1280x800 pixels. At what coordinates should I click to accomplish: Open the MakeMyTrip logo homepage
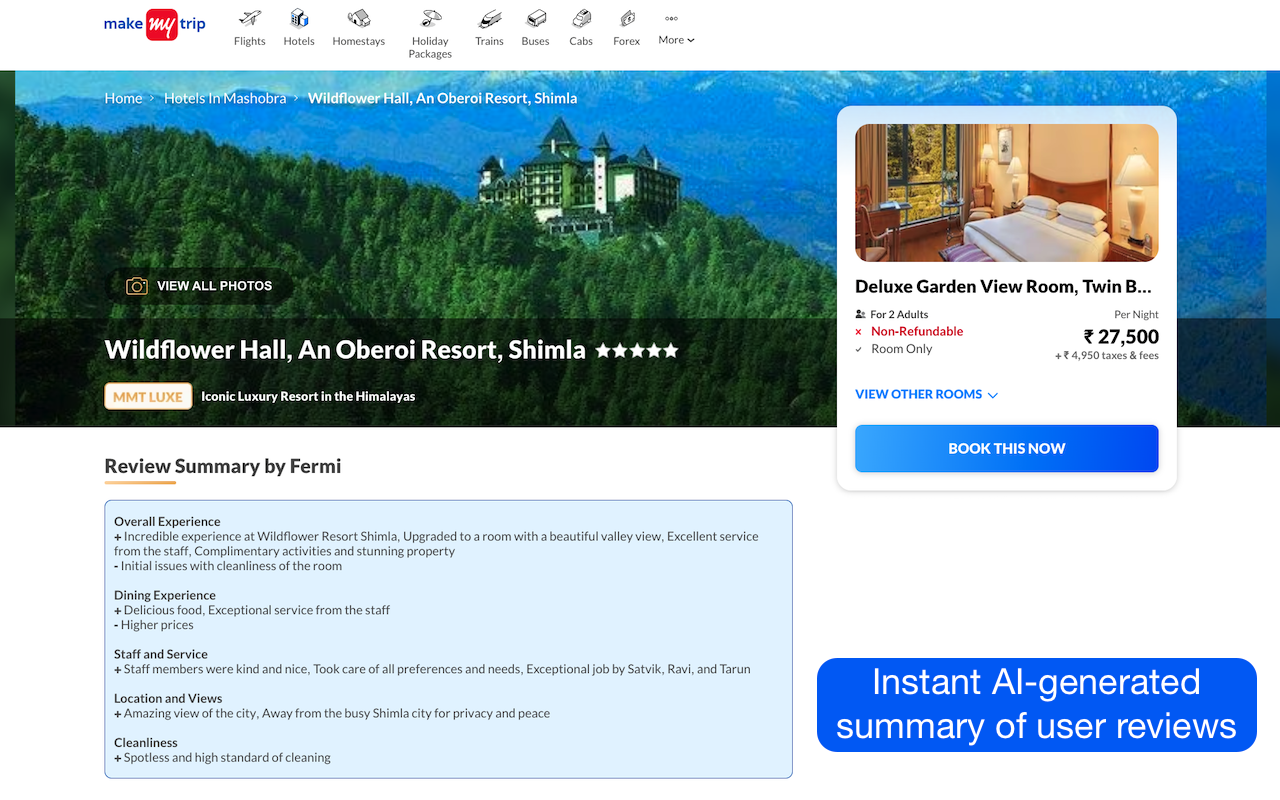click(155, 24)
